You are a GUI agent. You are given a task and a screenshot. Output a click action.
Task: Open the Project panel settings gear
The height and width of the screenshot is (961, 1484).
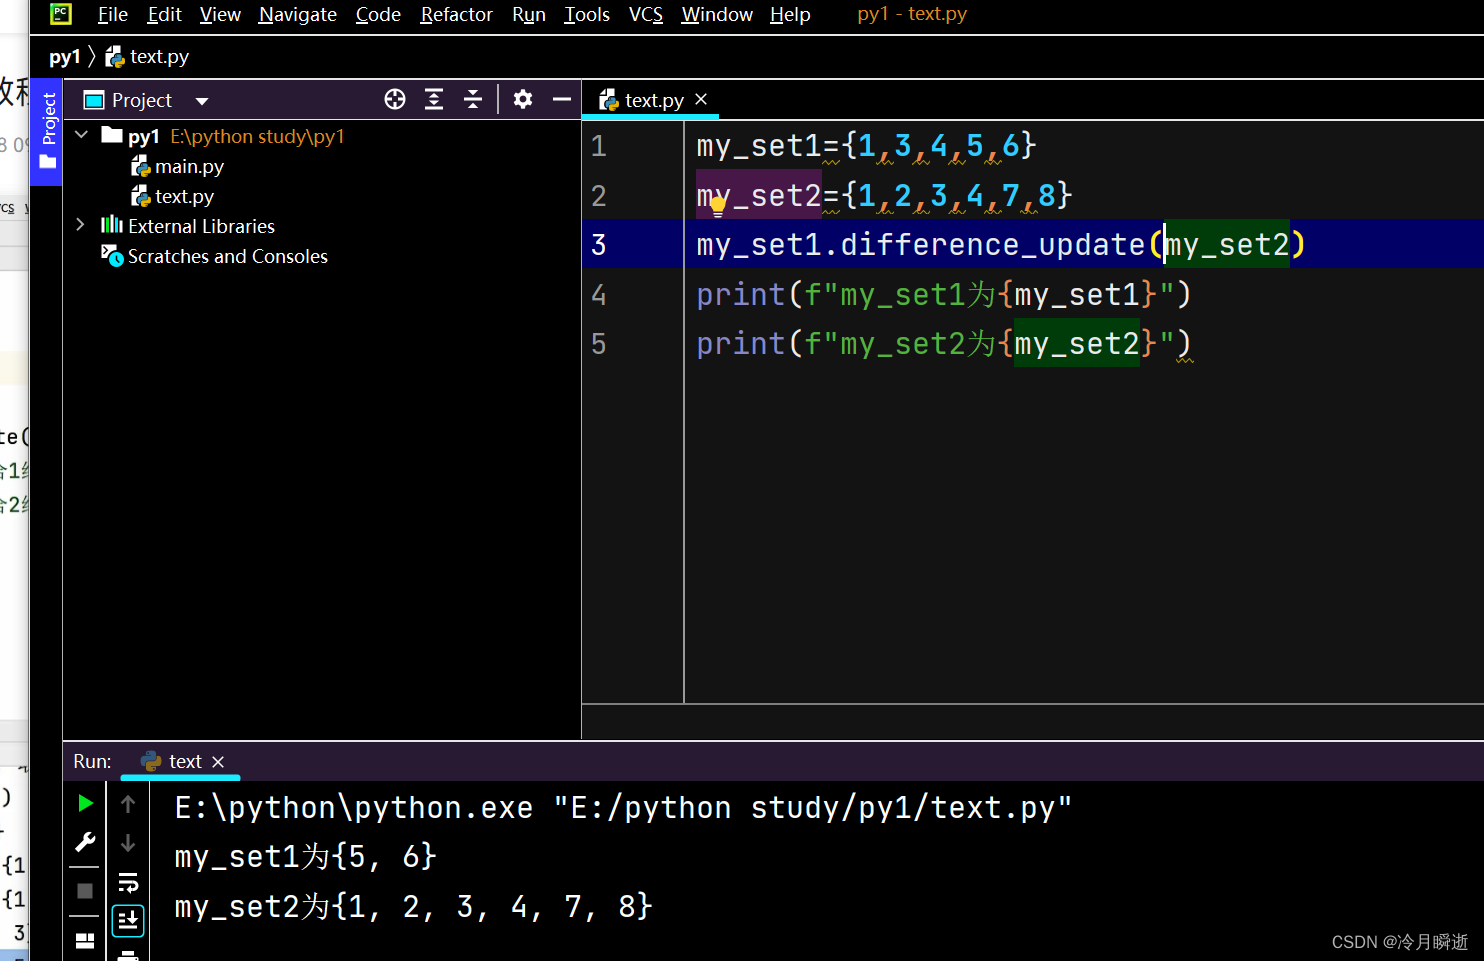[x=522, y=99]
